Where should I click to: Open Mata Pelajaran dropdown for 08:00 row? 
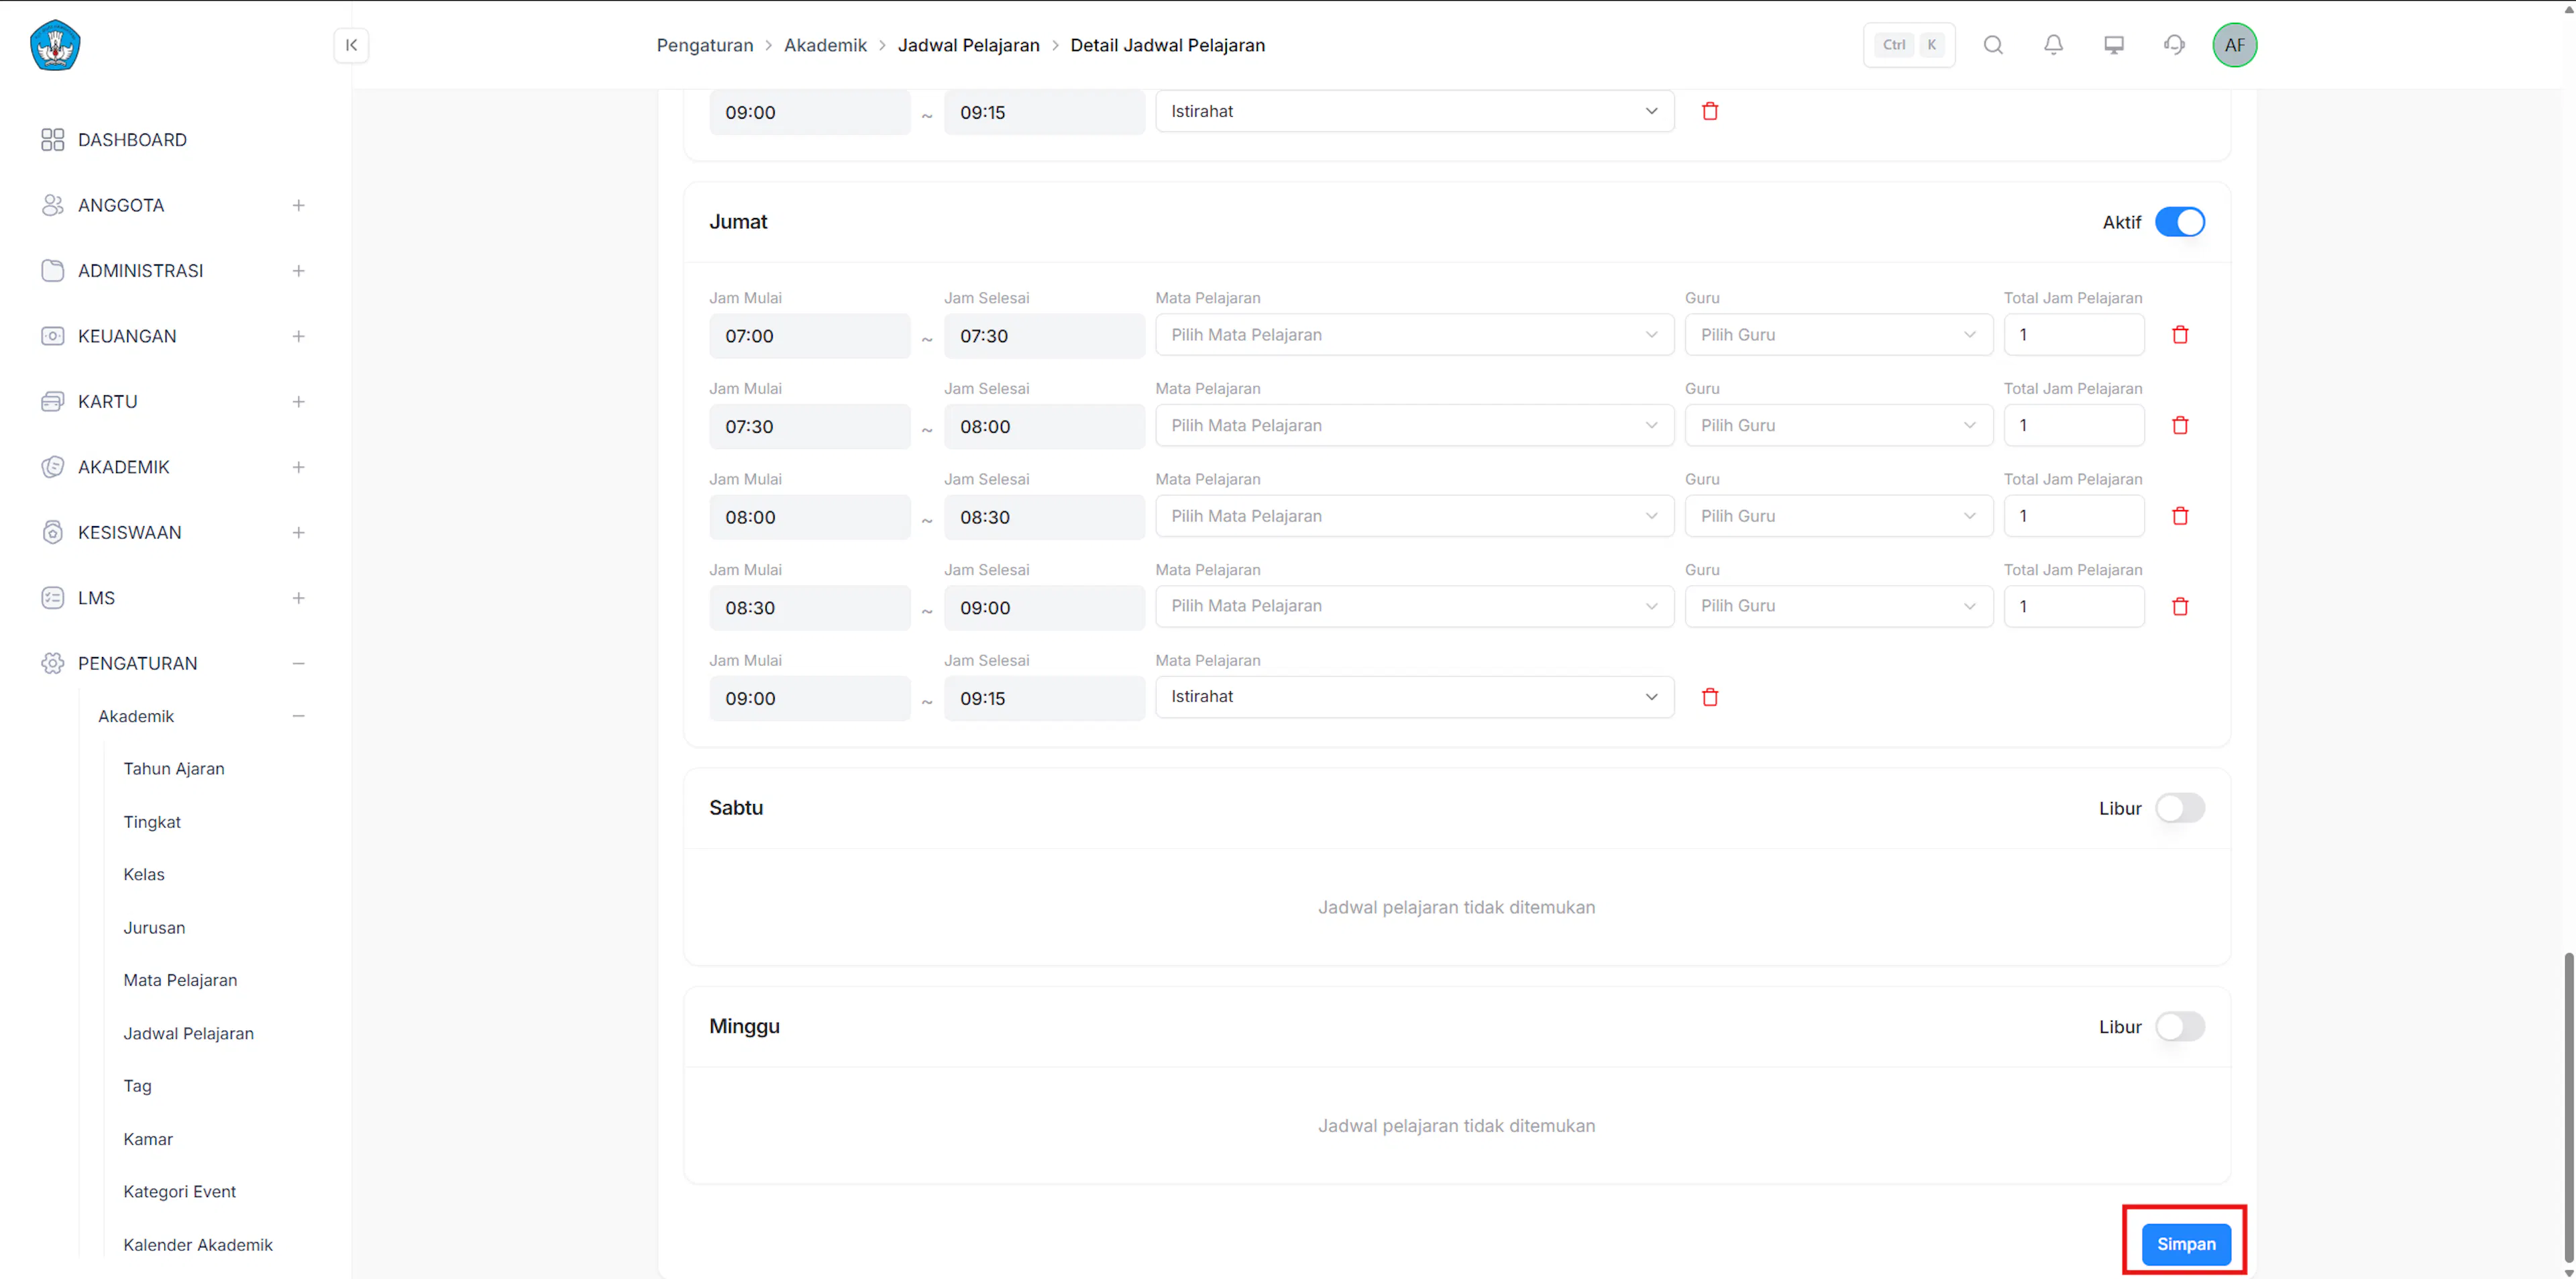1414,516
